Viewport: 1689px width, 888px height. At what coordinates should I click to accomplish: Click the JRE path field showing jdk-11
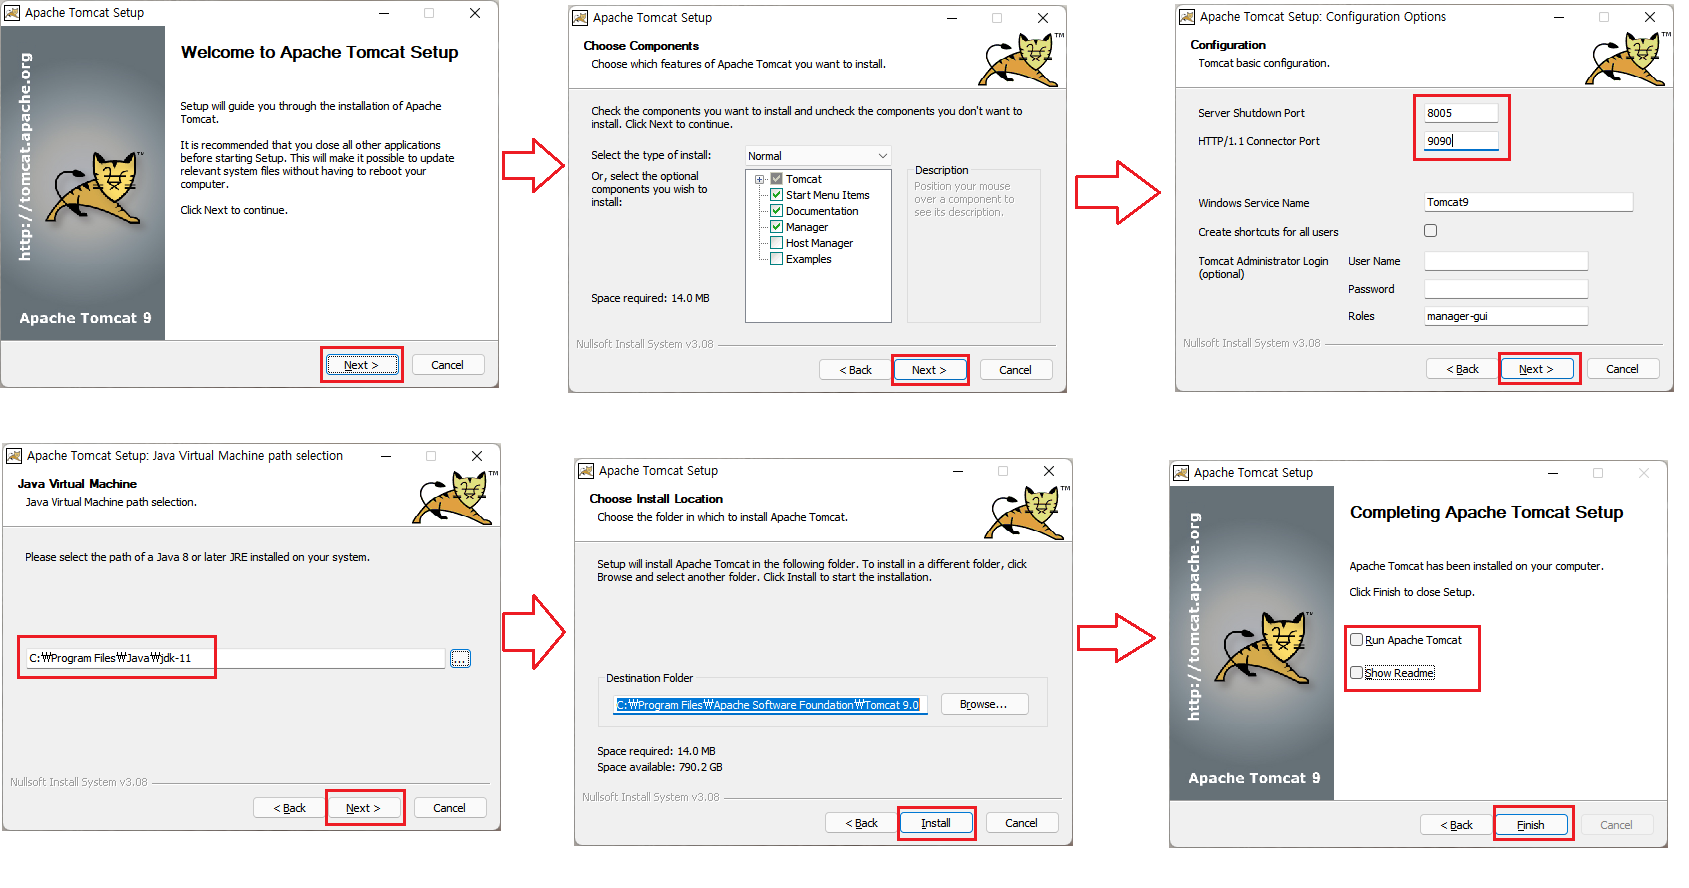tap(235, 658)
